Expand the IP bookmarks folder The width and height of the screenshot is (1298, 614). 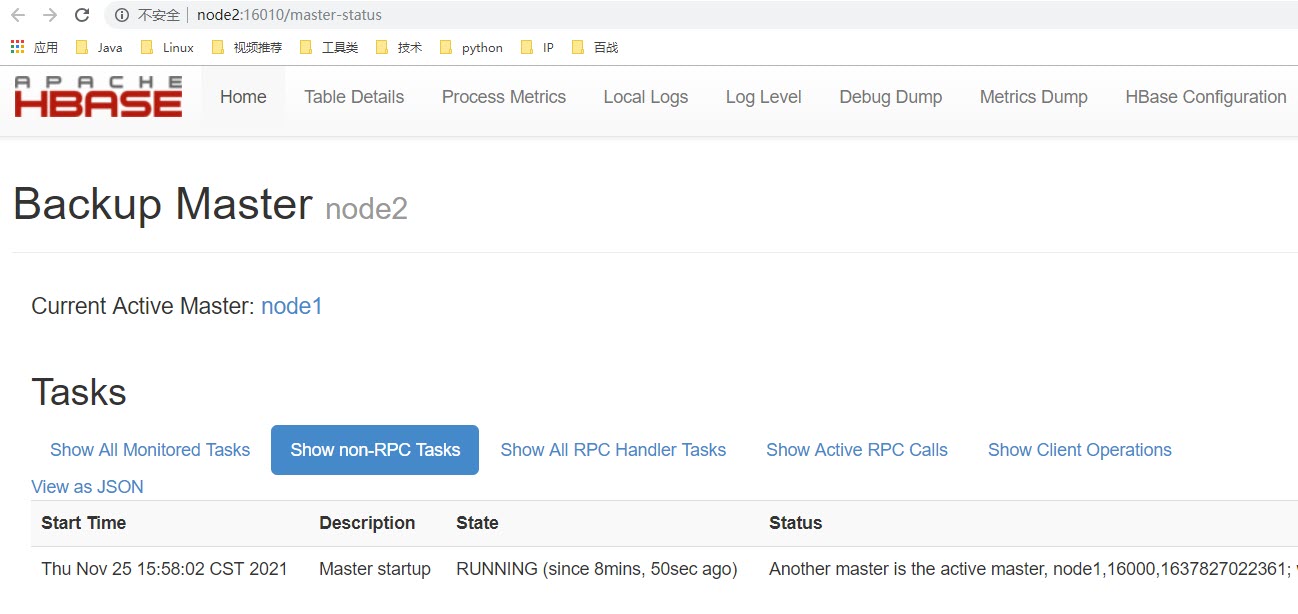(x=537, y=47)
